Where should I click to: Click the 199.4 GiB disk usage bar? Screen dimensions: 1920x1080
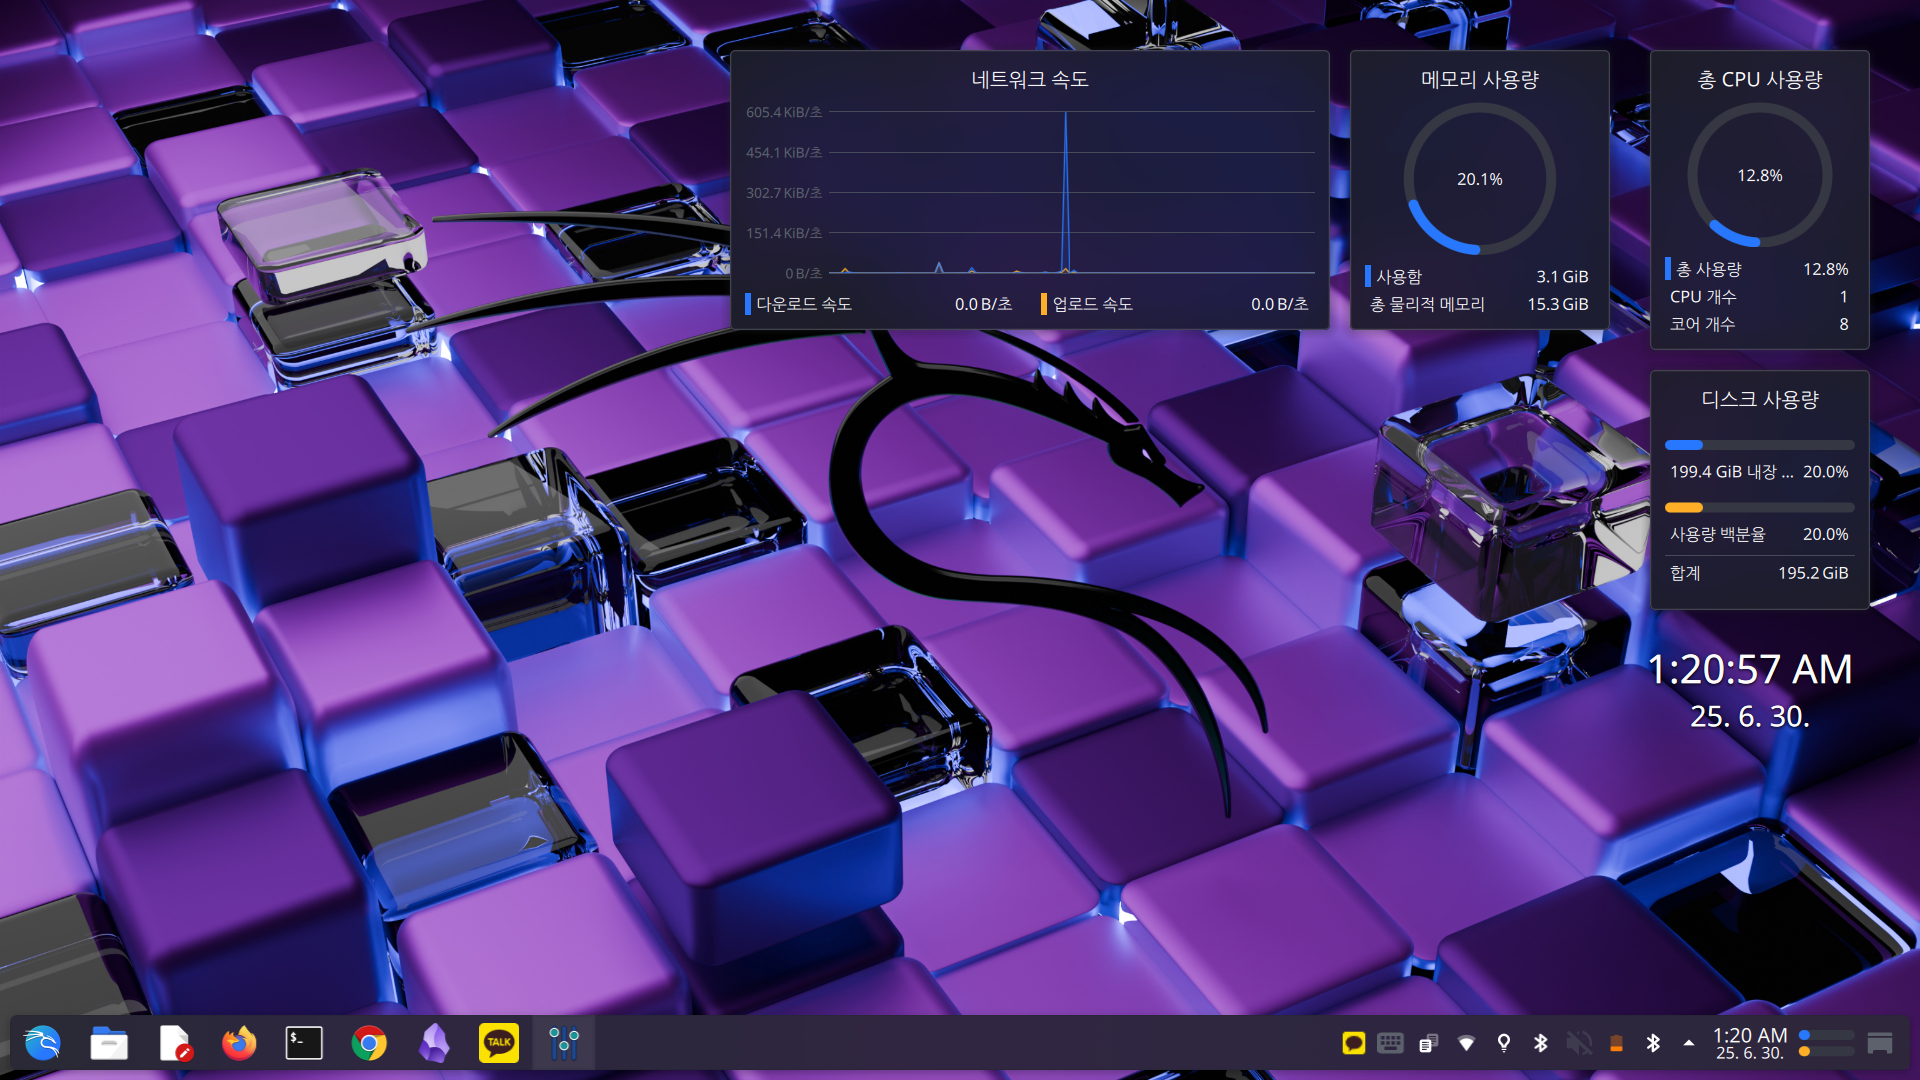pyautogui.click(x=1759, y=445)
